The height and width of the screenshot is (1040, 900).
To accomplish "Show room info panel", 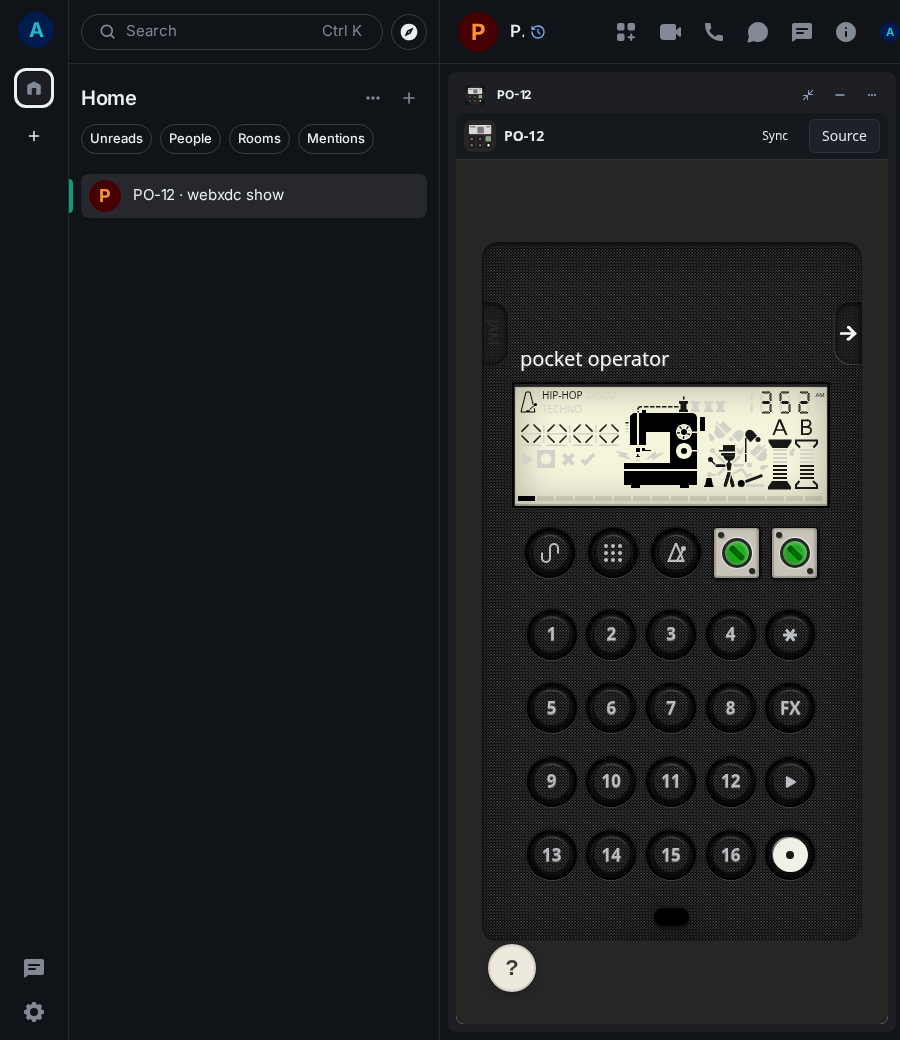I will coord(846,32).
